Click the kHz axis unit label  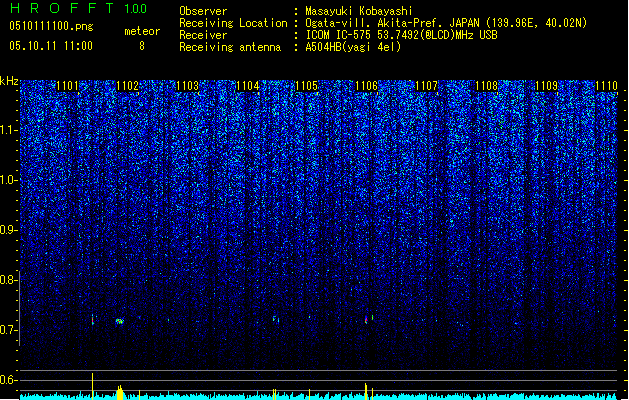tap(9, 81)
